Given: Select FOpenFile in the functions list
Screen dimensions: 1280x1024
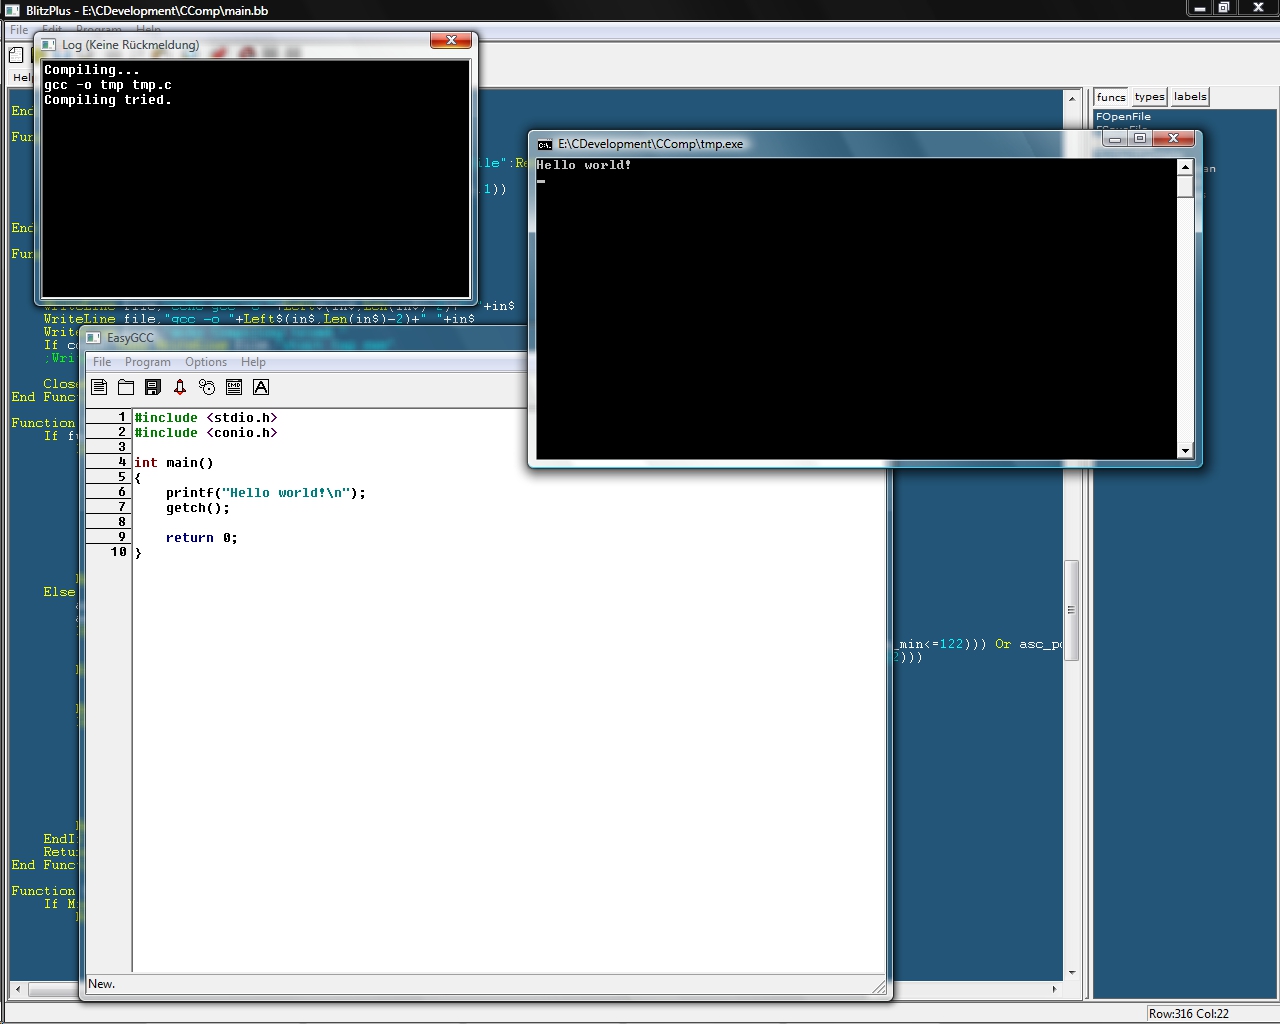Looking at the screenshot, I should tap(1123, 117).
